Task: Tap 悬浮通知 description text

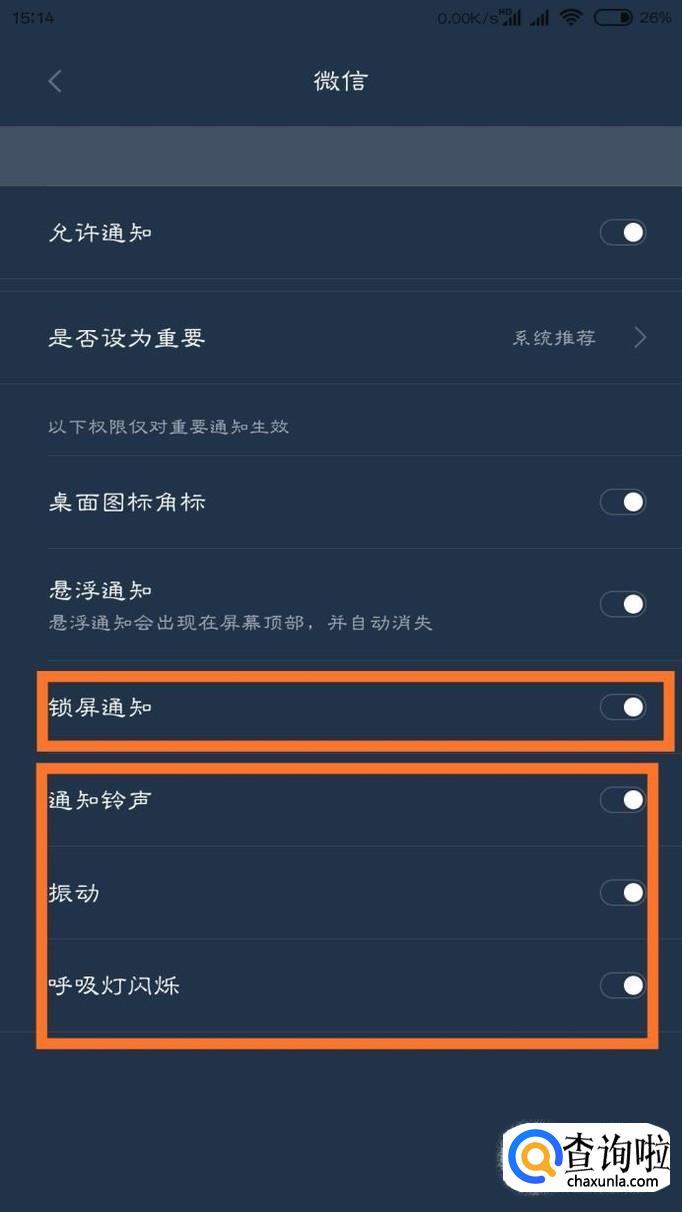Action: point(240,623)
